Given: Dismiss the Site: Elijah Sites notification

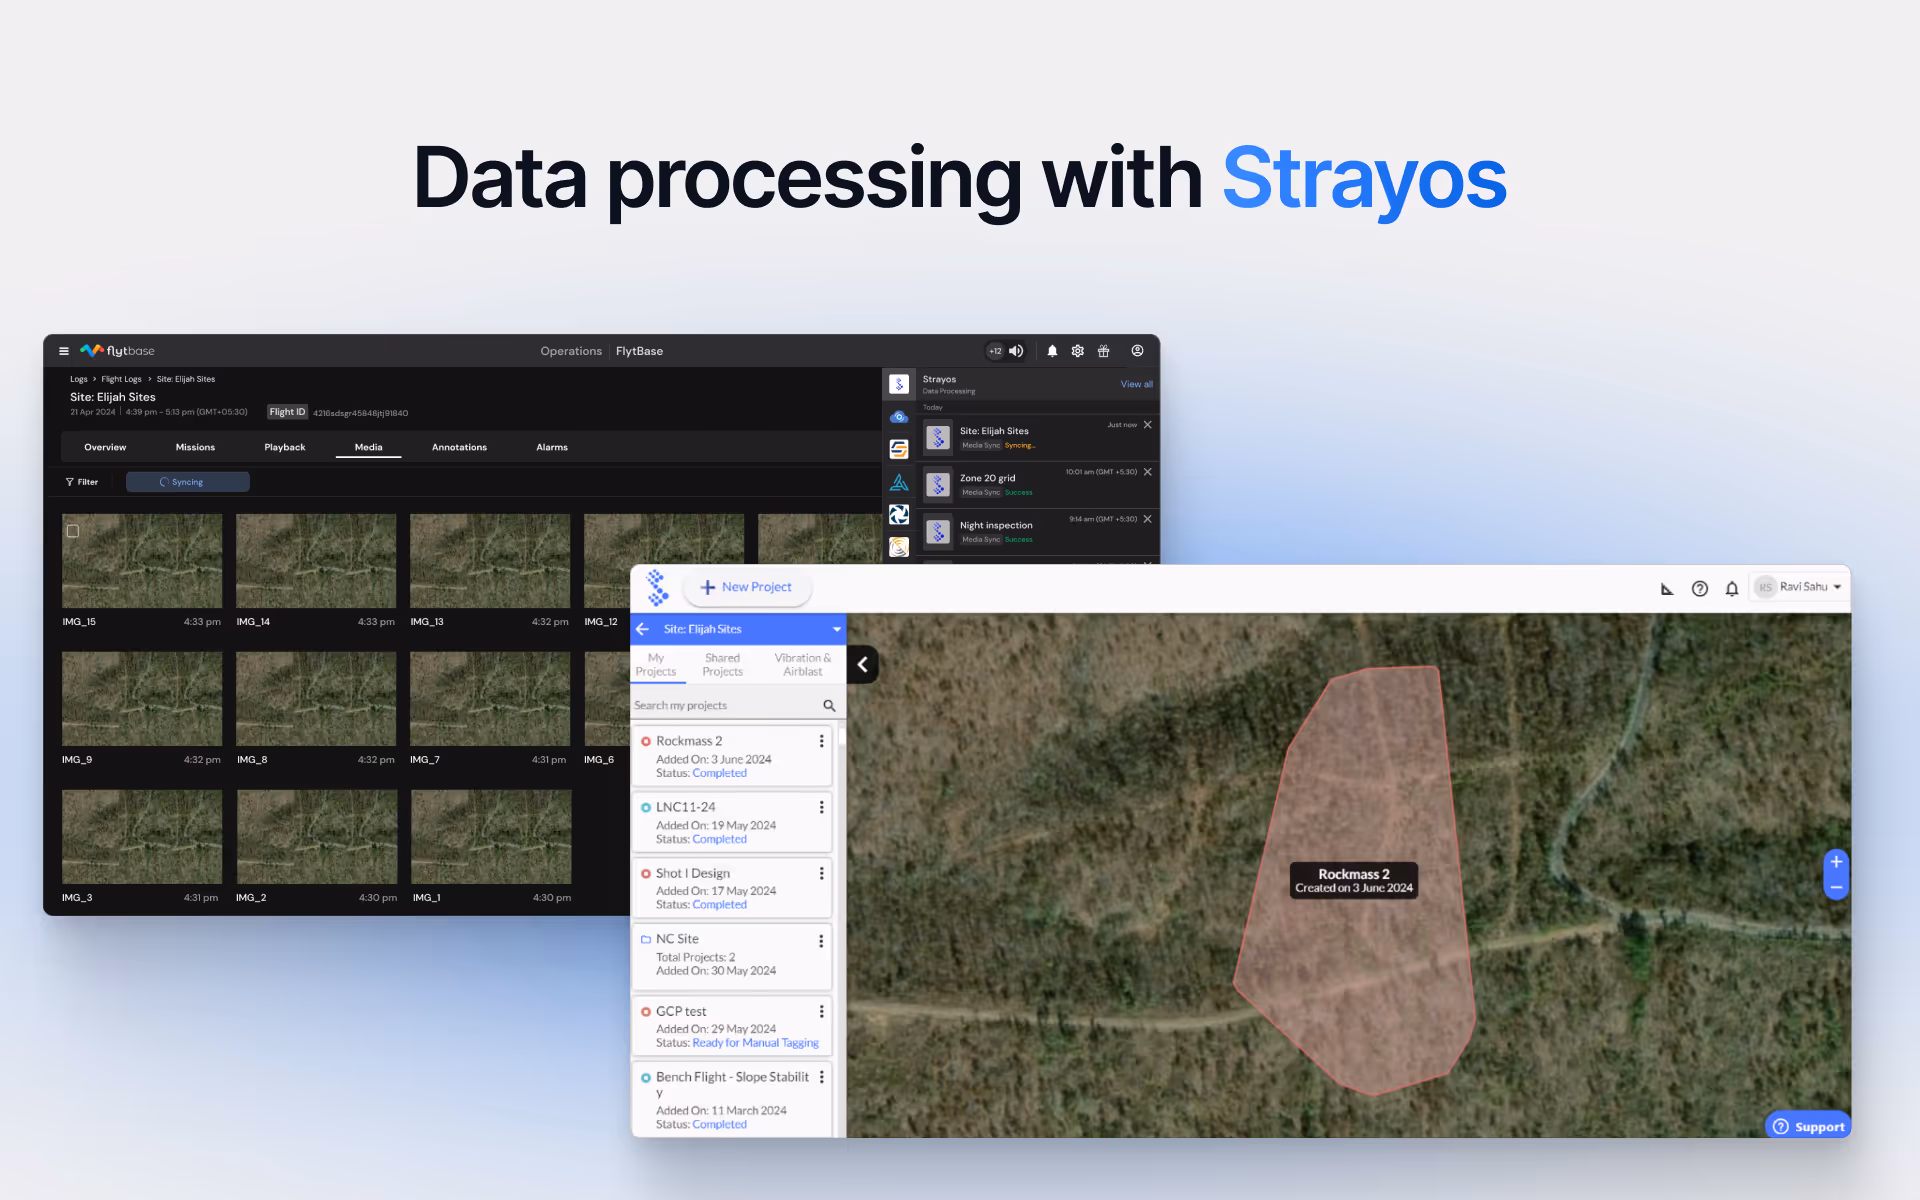Looking at the screenshot, I should point(1148,425).
